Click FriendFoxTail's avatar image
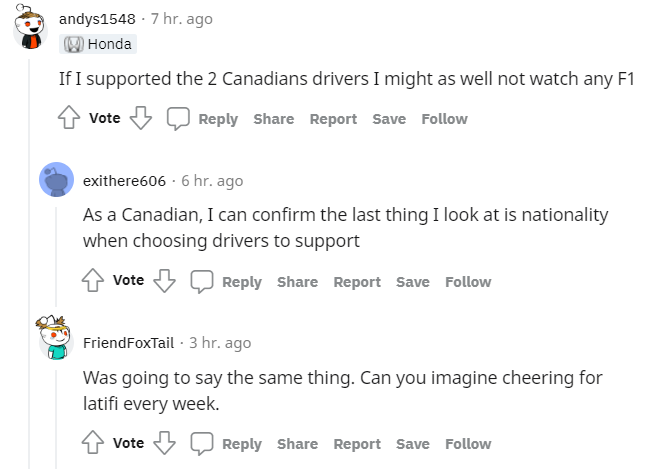Image resolution: width=658 pixels, height=469 pixels. [x=55, y=340]
